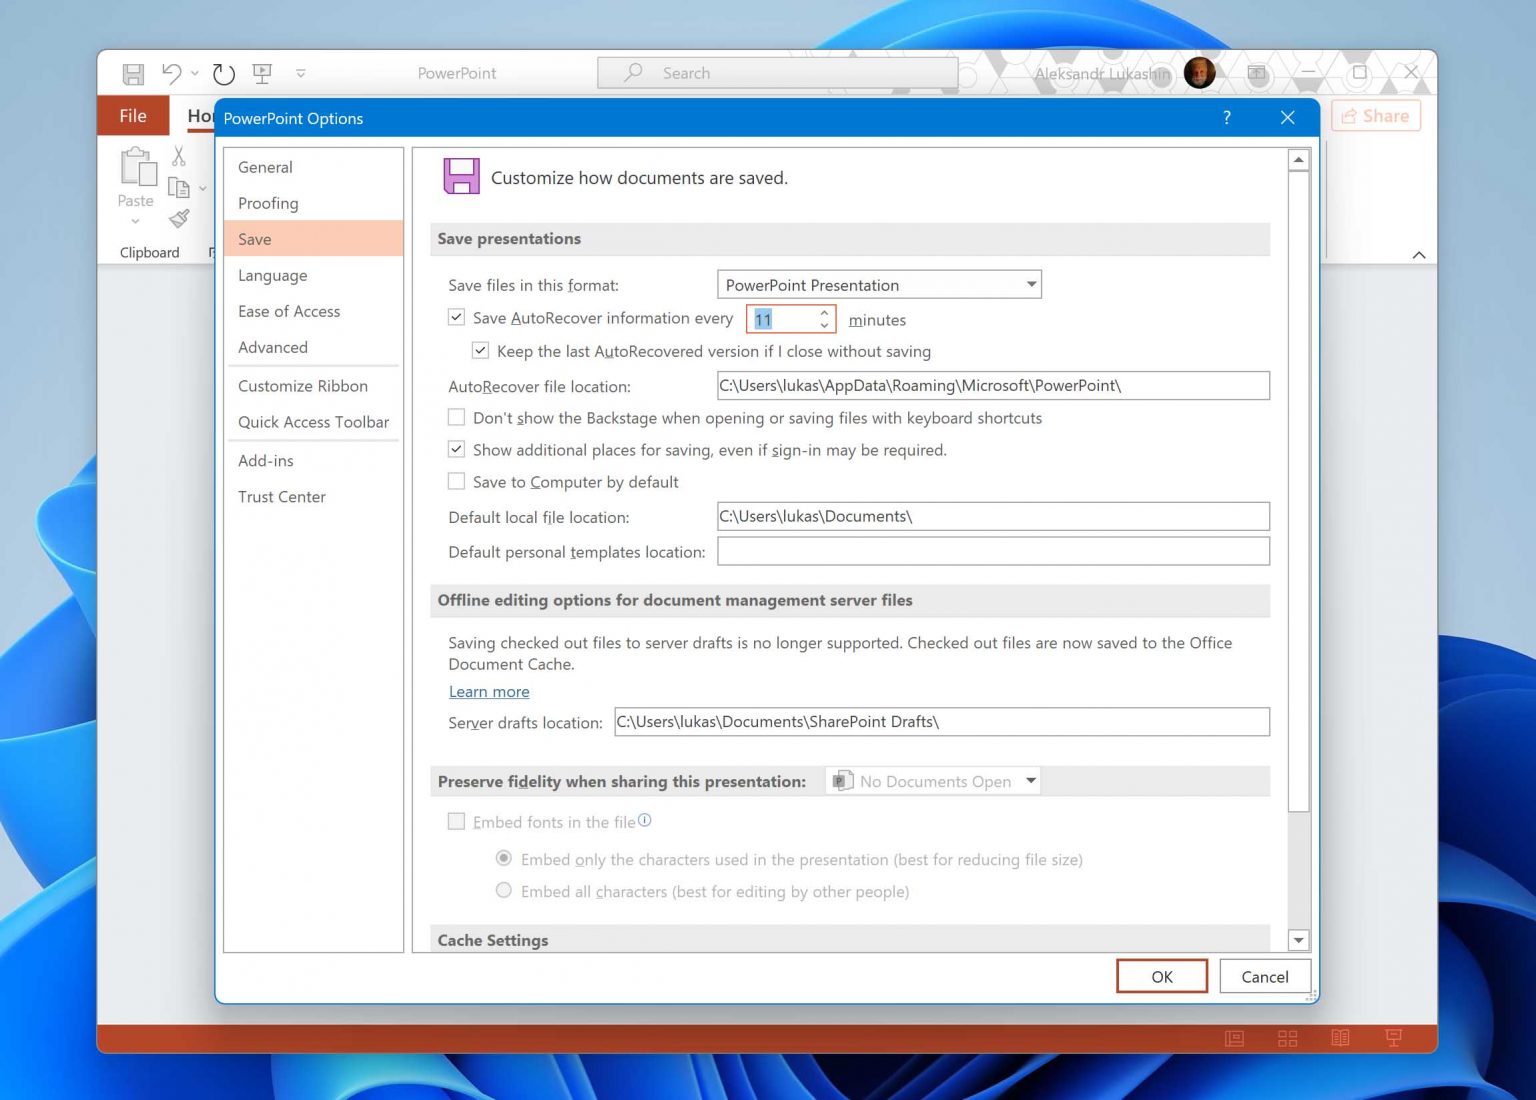Click the Cut scissors icon

click(179, 156)
